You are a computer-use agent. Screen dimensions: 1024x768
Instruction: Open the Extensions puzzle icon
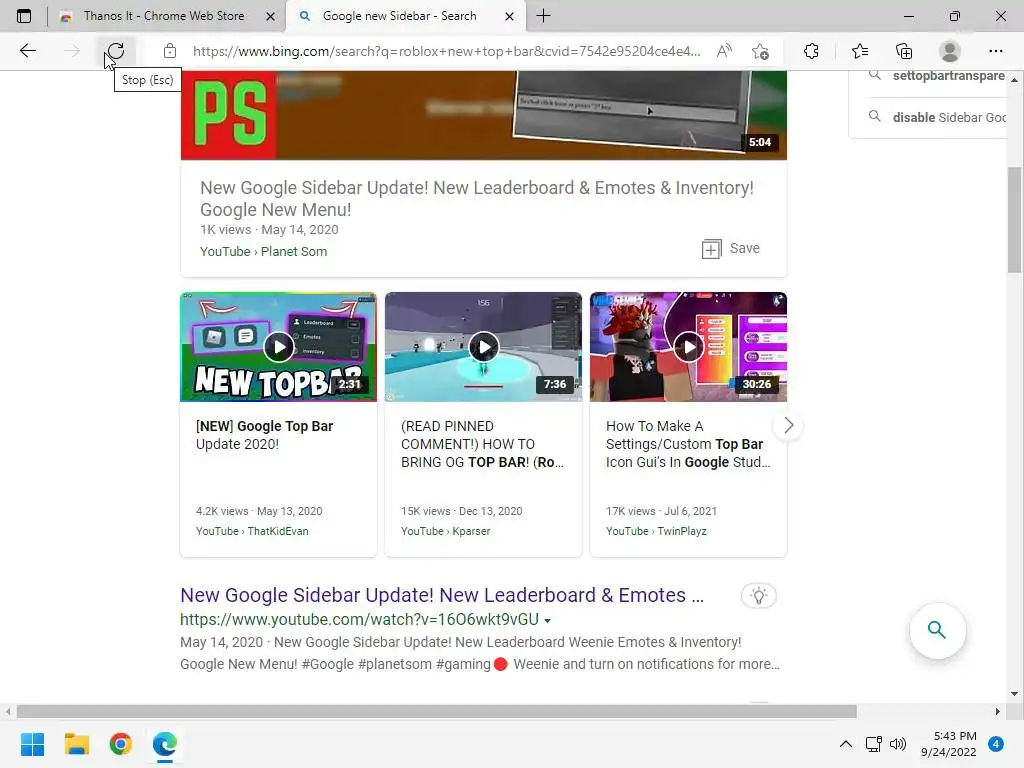click(811, 51)
